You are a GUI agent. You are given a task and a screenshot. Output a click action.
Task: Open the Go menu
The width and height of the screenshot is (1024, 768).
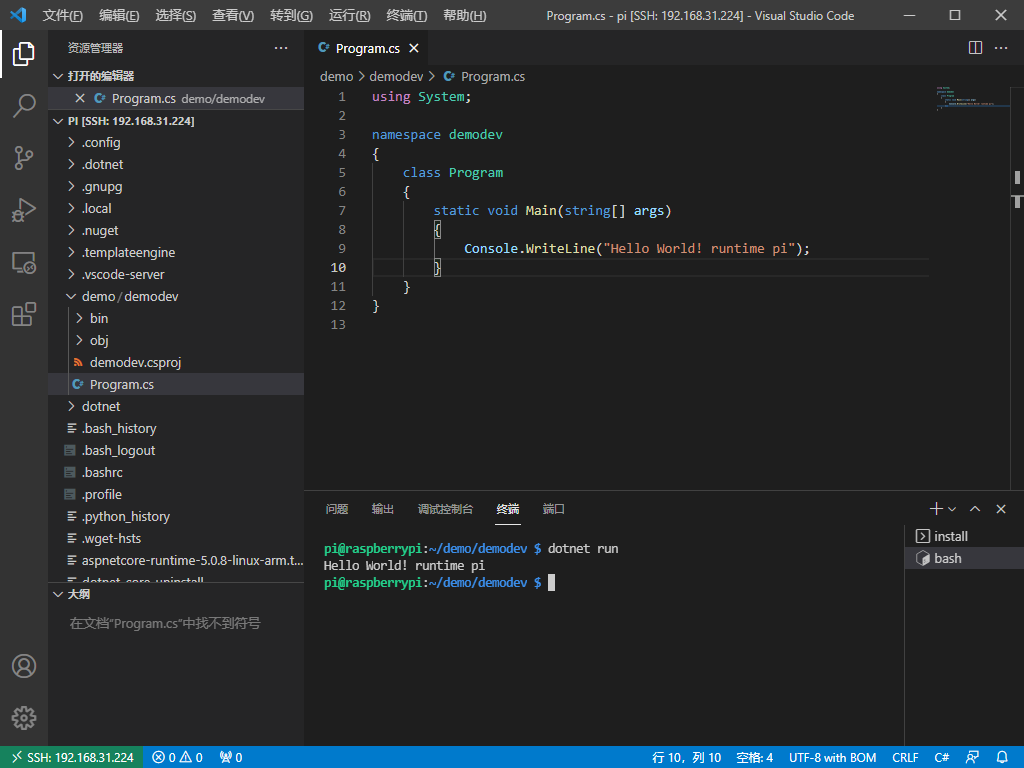pyautogui.click(x=291, y=16)
